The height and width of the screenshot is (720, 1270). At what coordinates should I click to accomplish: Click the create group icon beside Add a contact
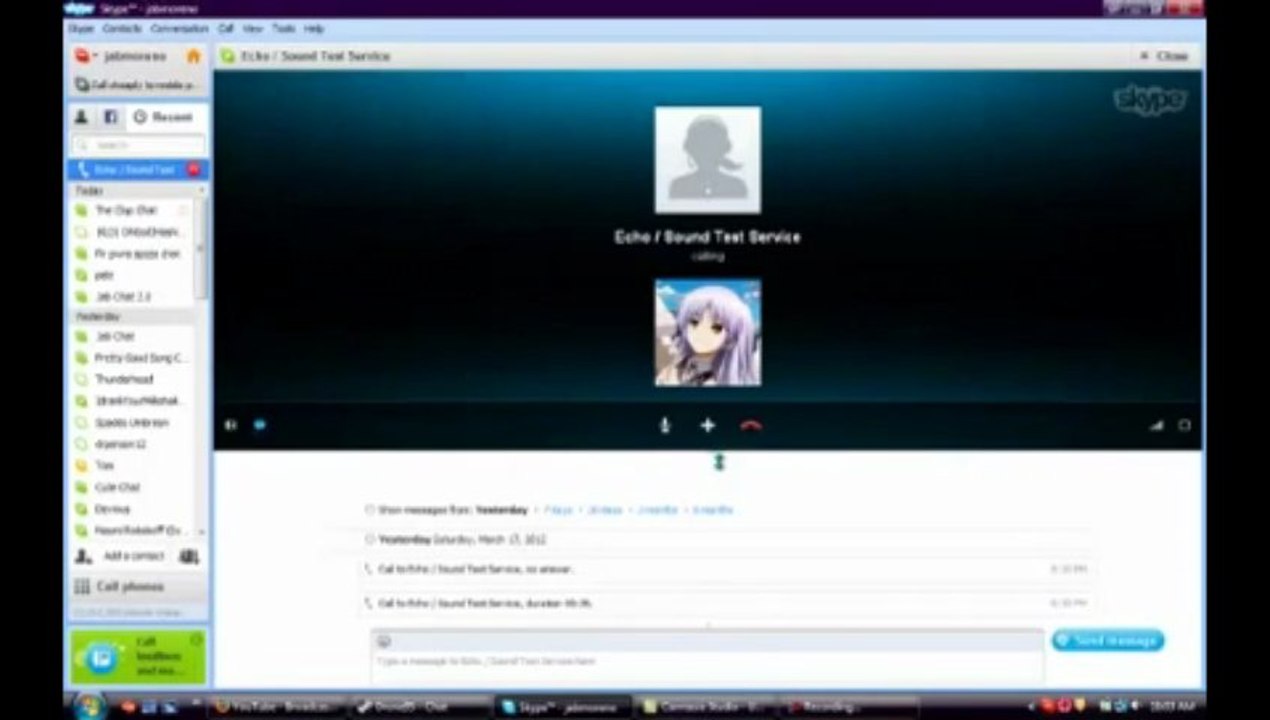click(x=189, y=556)
